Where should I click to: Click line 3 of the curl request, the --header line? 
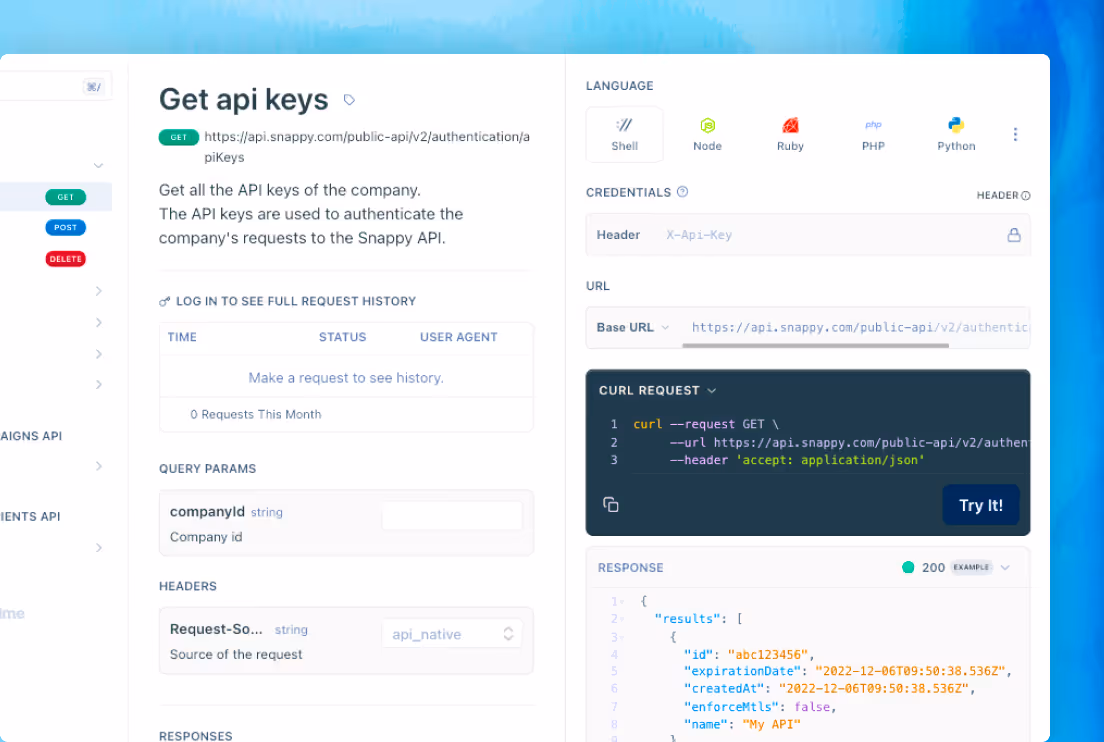coord(796,460)
